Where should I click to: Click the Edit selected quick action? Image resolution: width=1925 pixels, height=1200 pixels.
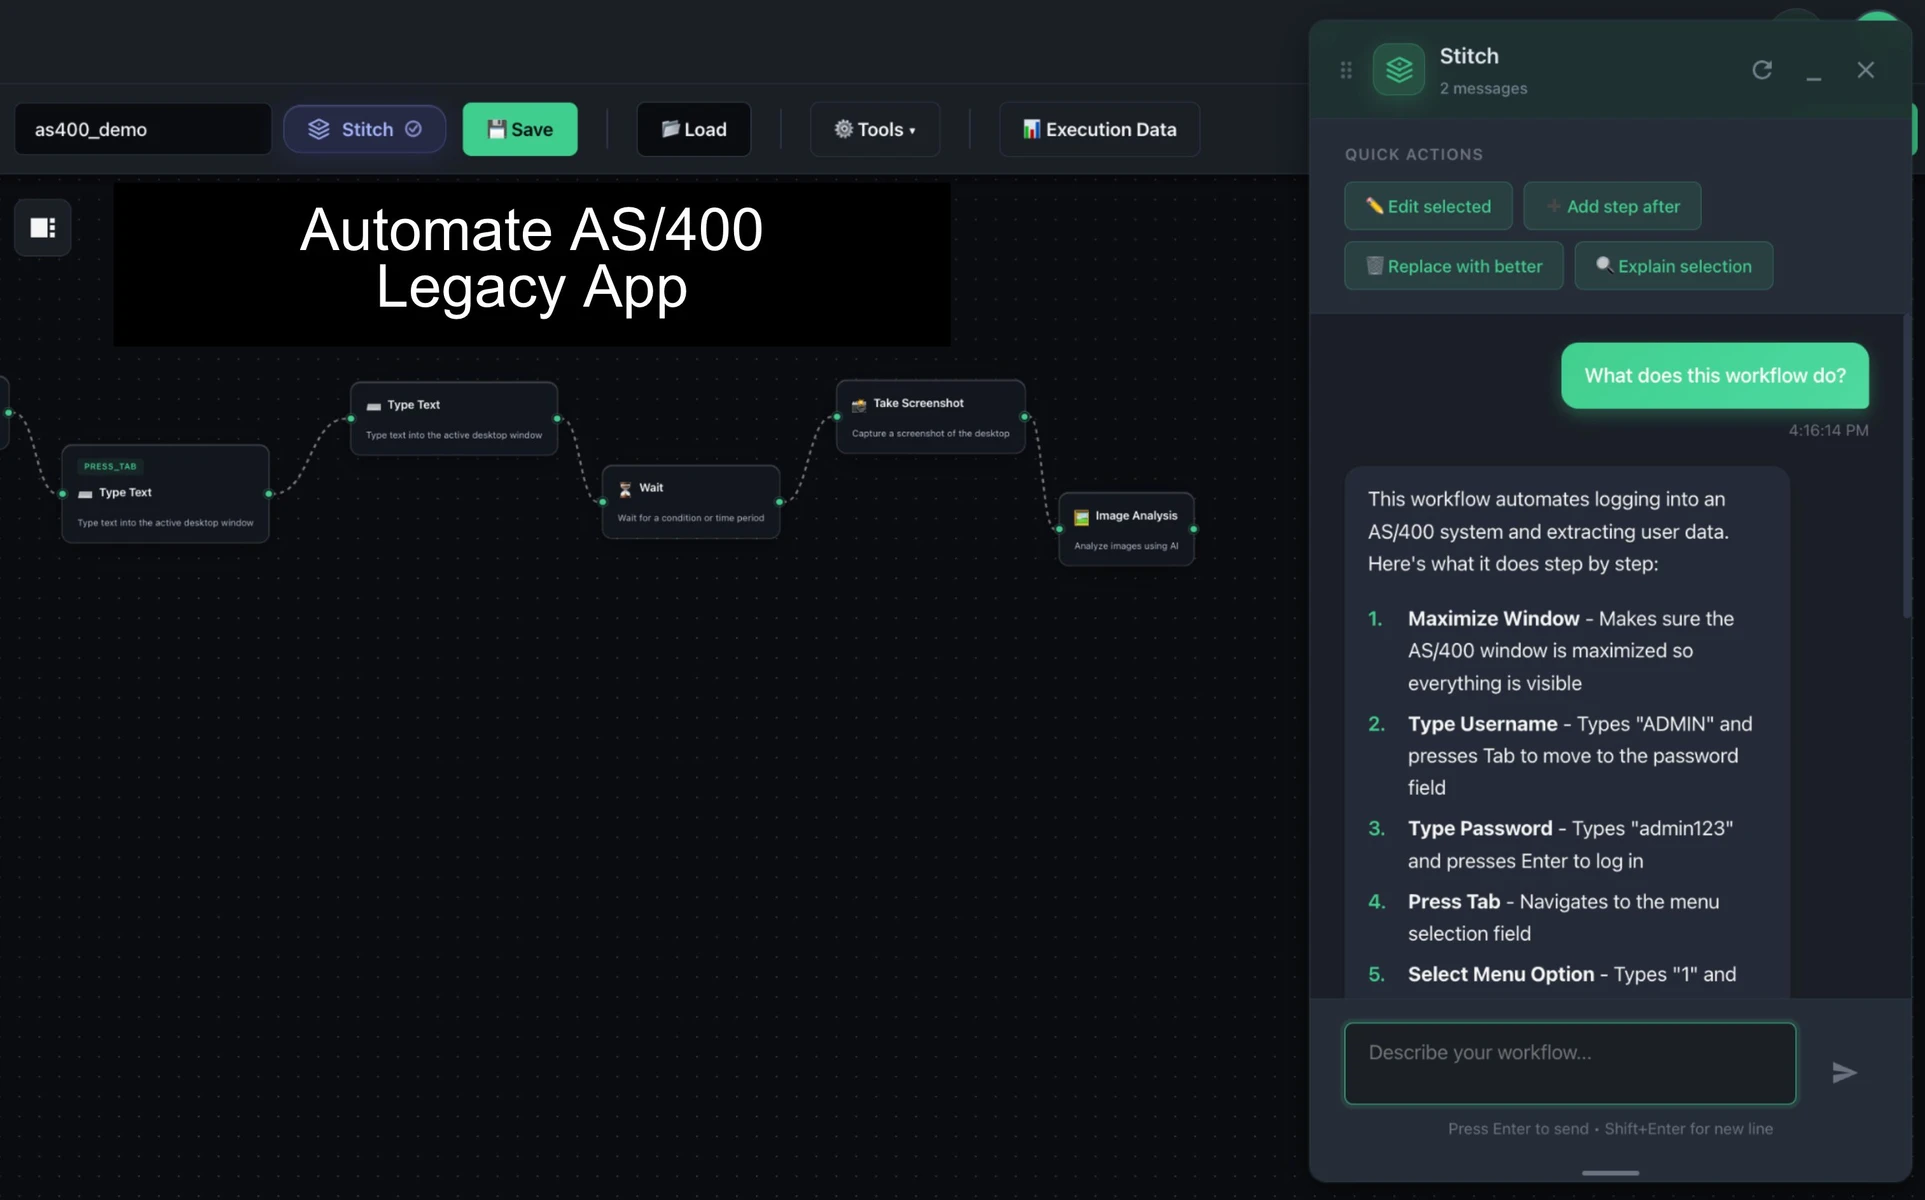[x=1428, y=206]
